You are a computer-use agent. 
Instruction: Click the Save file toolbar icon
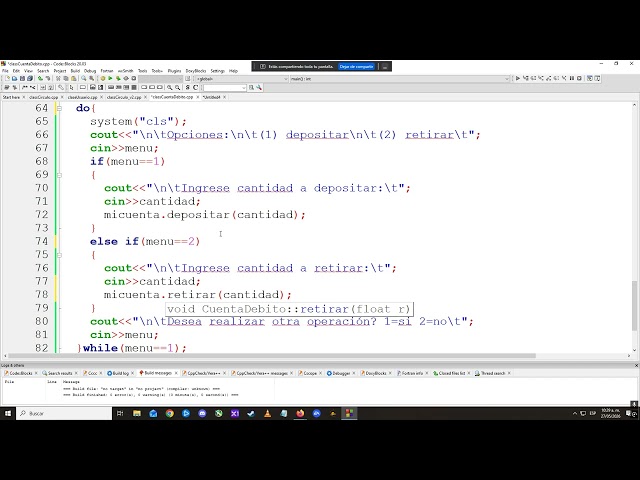point(22,78)
